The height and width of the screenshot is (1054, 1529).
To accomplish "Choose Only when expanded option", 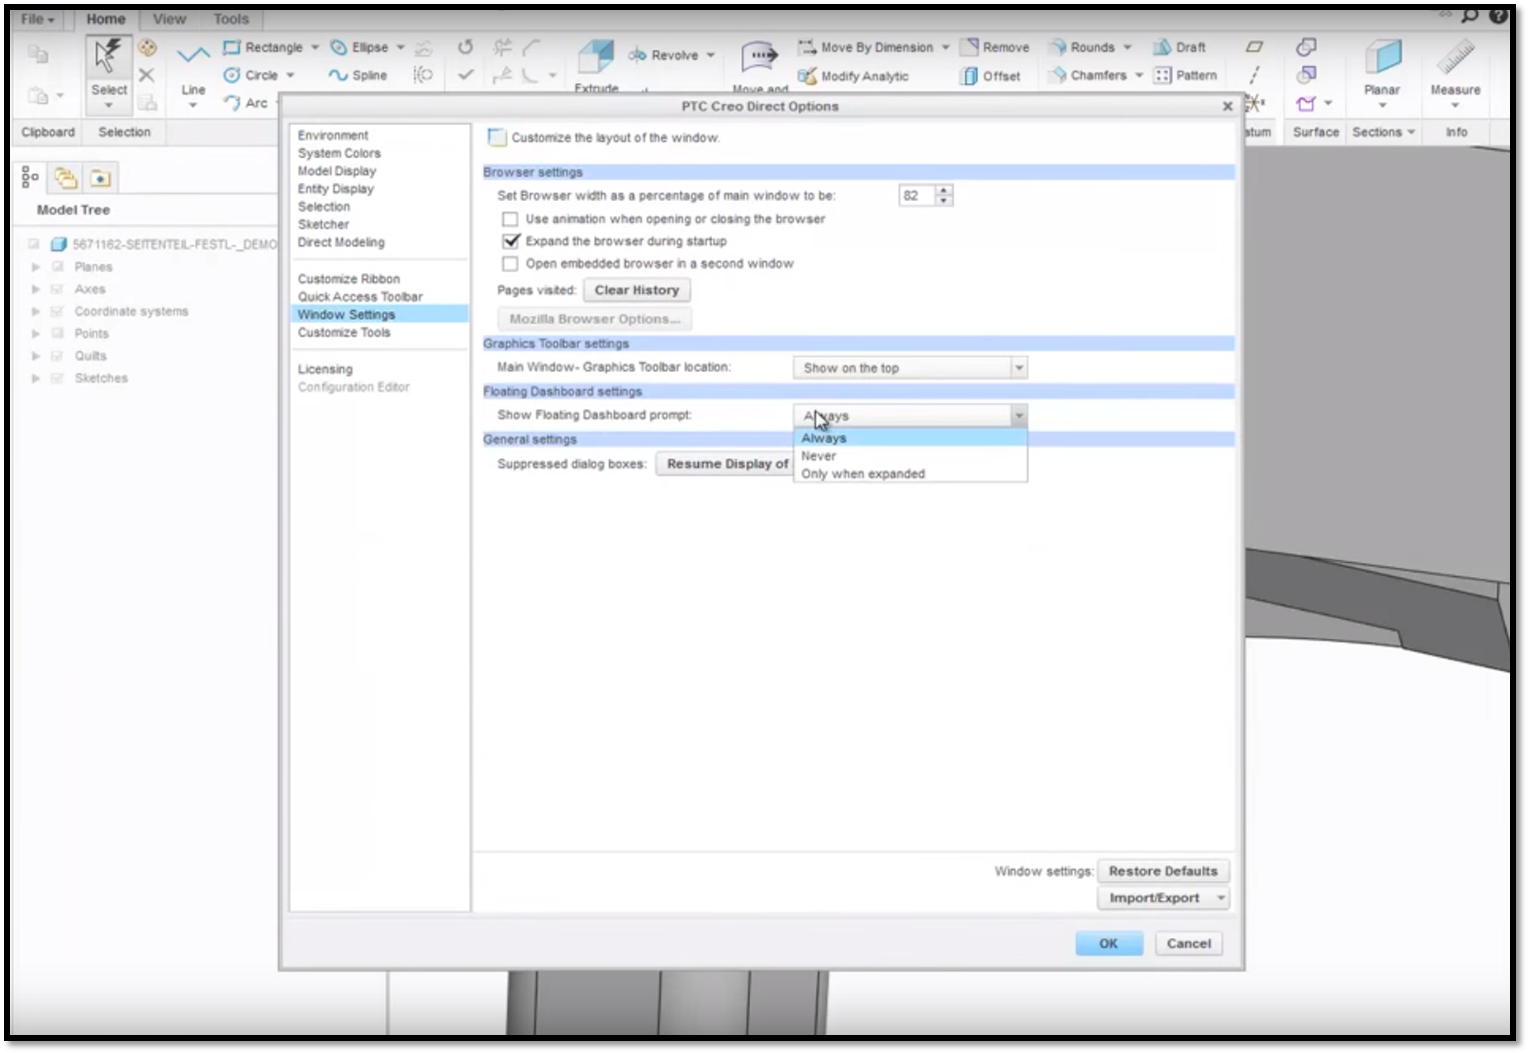I will coord(909,474).
